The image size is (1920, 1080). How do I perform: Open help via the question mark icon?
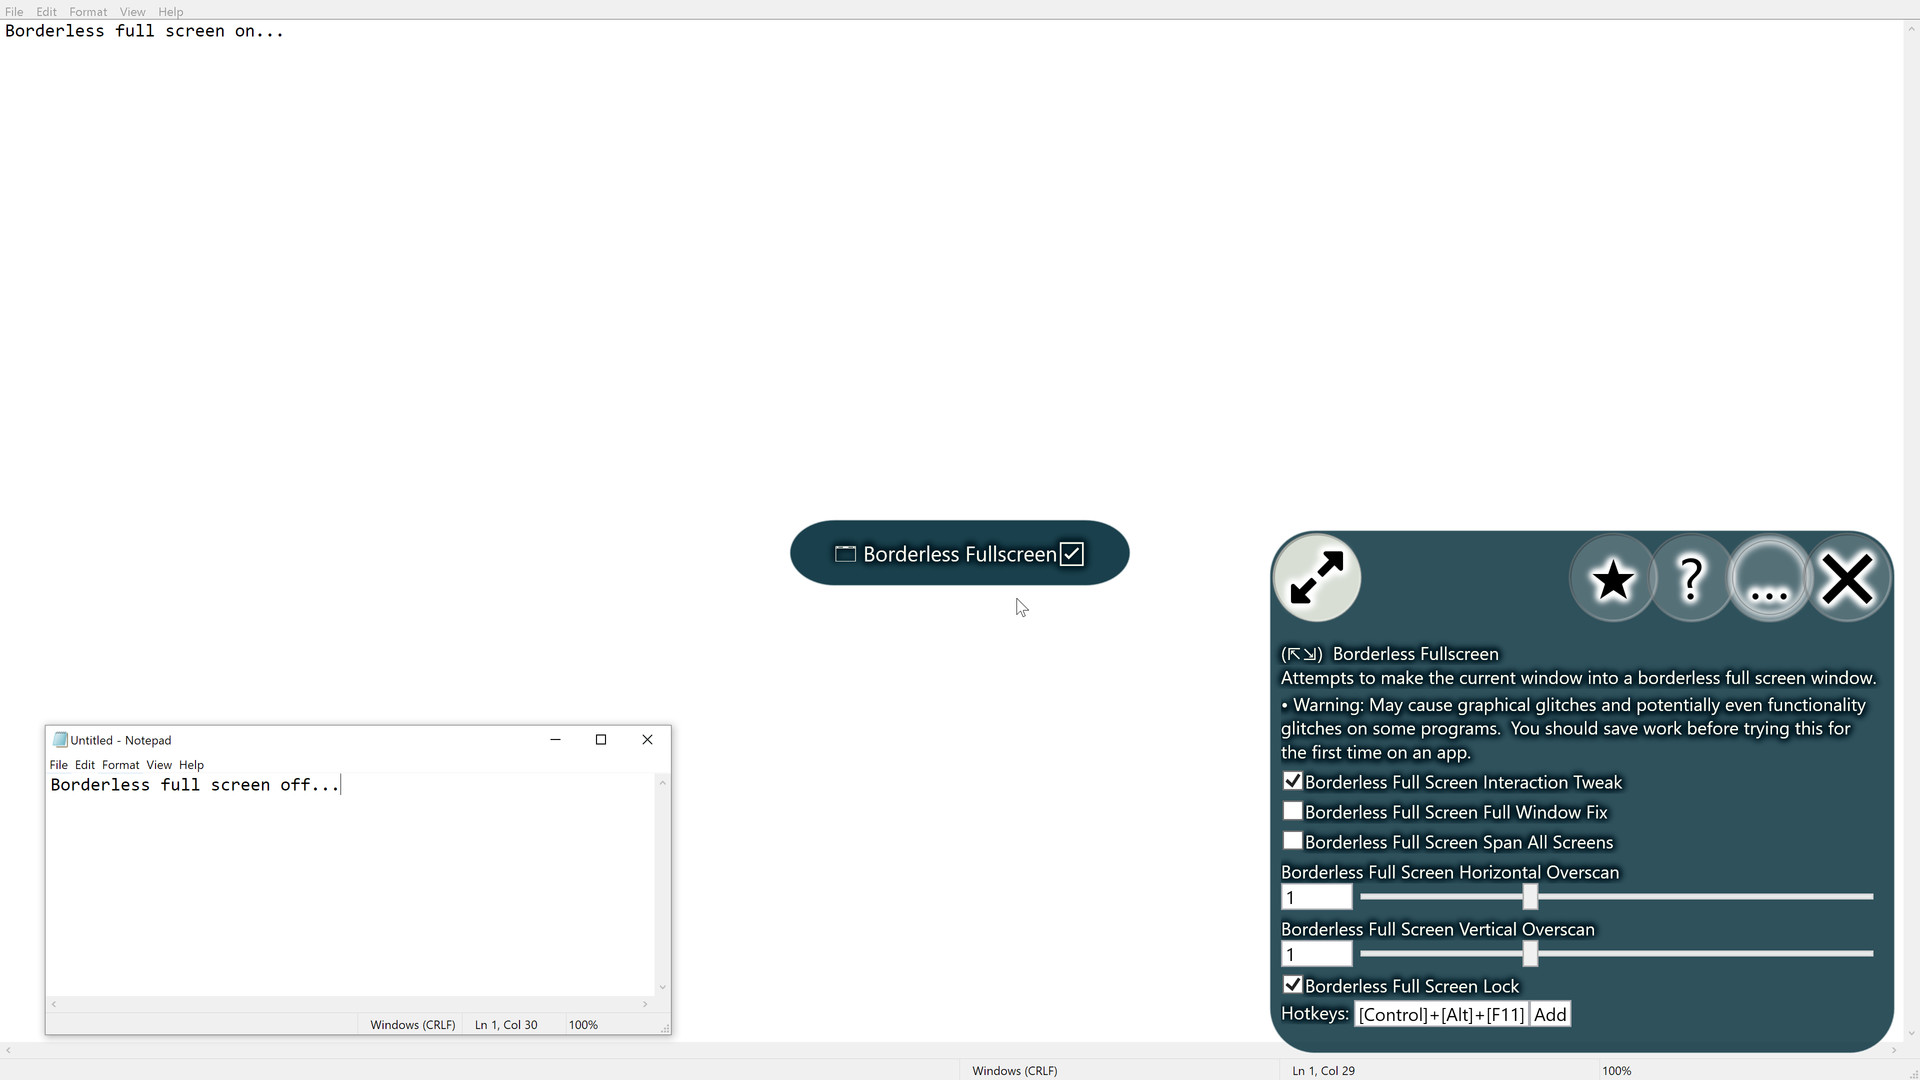pyautogui.click(x=1690, y=578)
